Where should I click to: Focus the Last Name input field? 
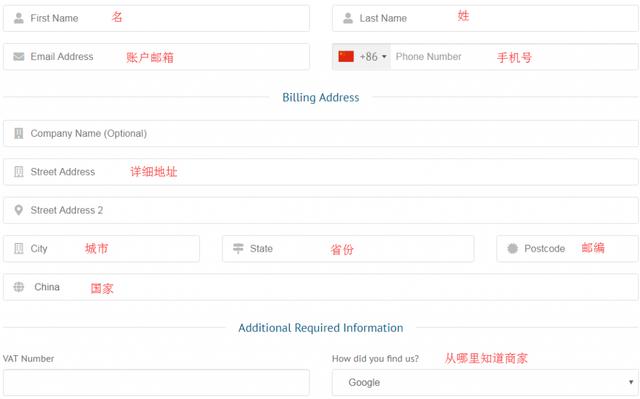[x=485, y=18]
